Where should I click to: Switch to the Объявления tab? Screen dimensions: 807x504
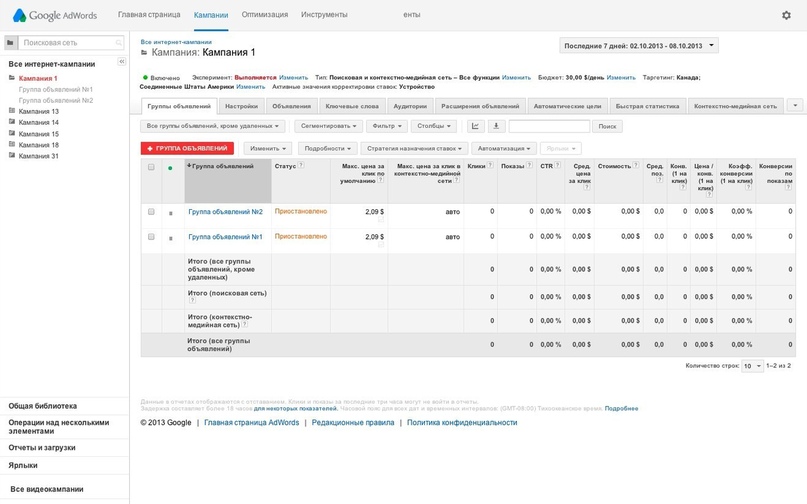[x=291, y=107]
